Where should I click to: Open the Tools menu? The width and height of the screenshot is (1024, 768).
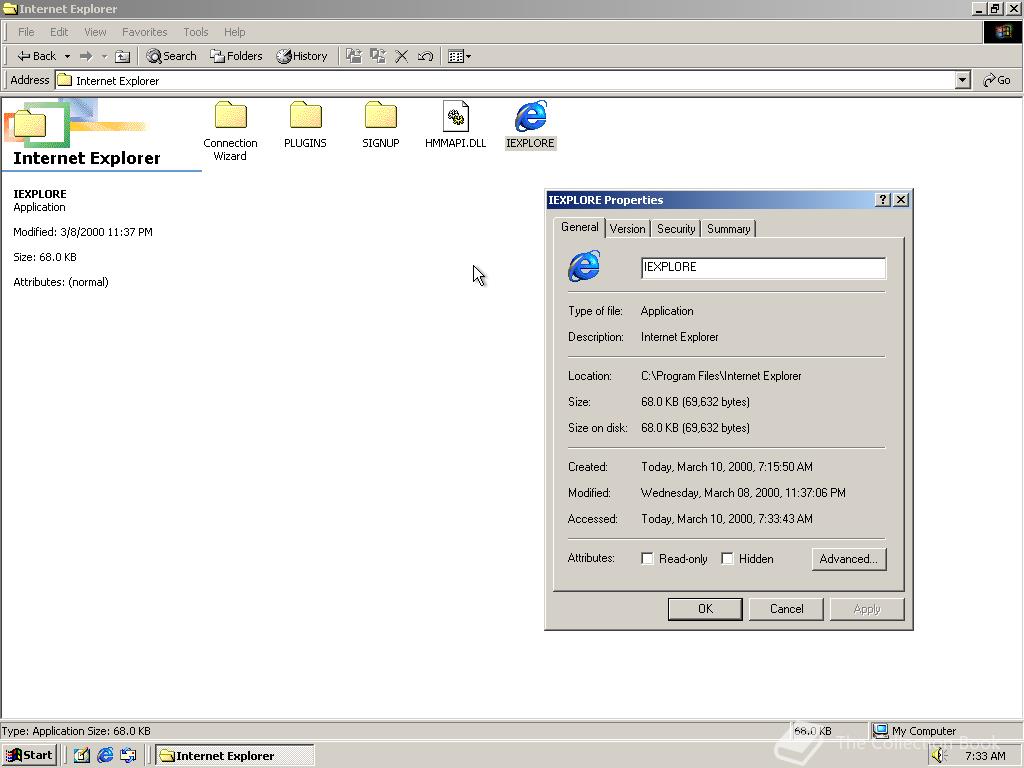[195, 32]
